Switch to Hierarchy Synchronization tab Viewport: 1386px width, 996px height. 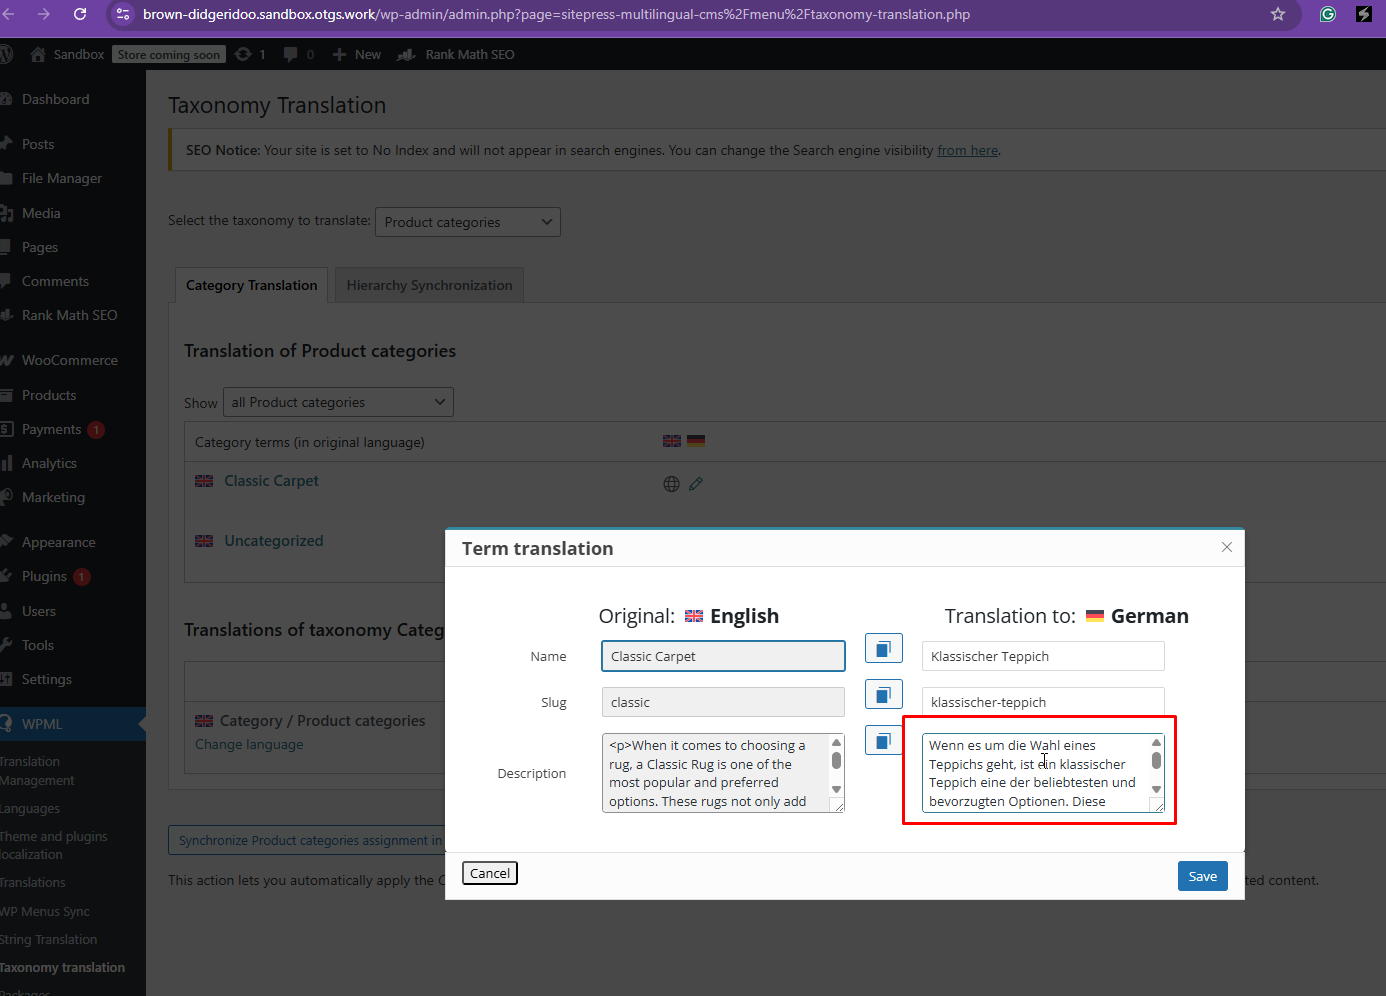(x=429, y=285)
